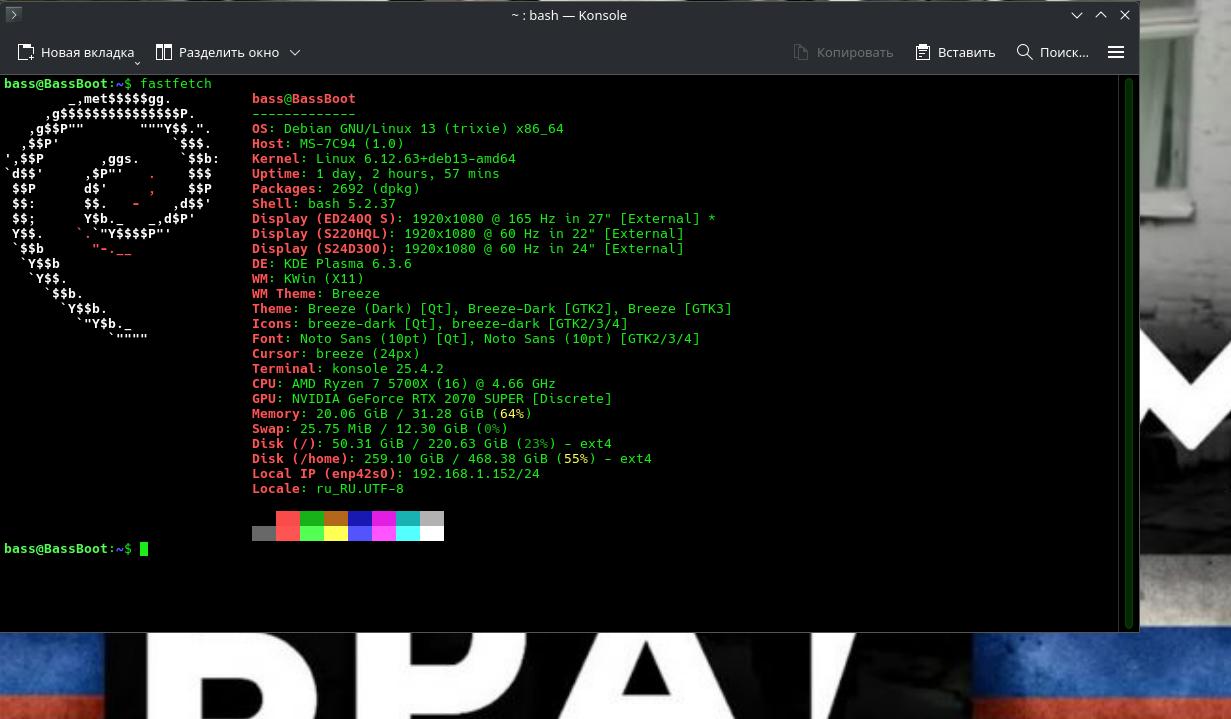Image resolution: width=1231 pixels, height=719 pixels.
Task: Click the typed fastfetch command text
Action: point(176,83)
